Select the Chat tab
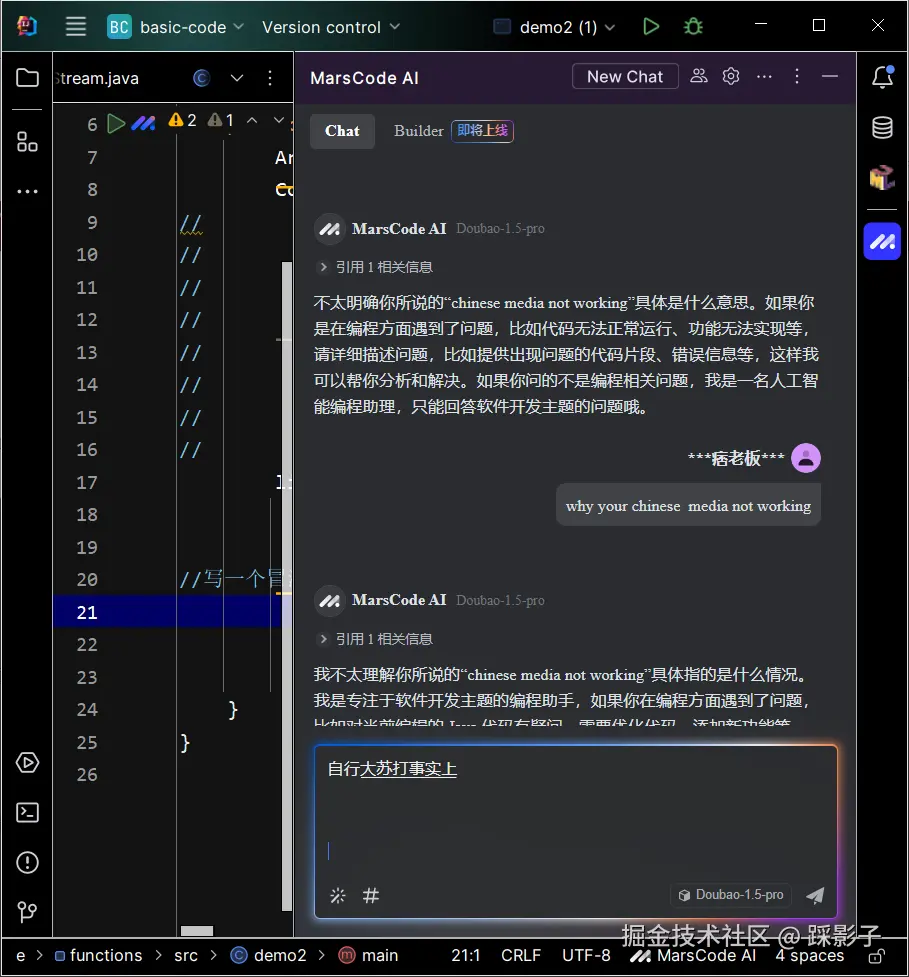Screen dimensions: 909x977 coord(341,131)
